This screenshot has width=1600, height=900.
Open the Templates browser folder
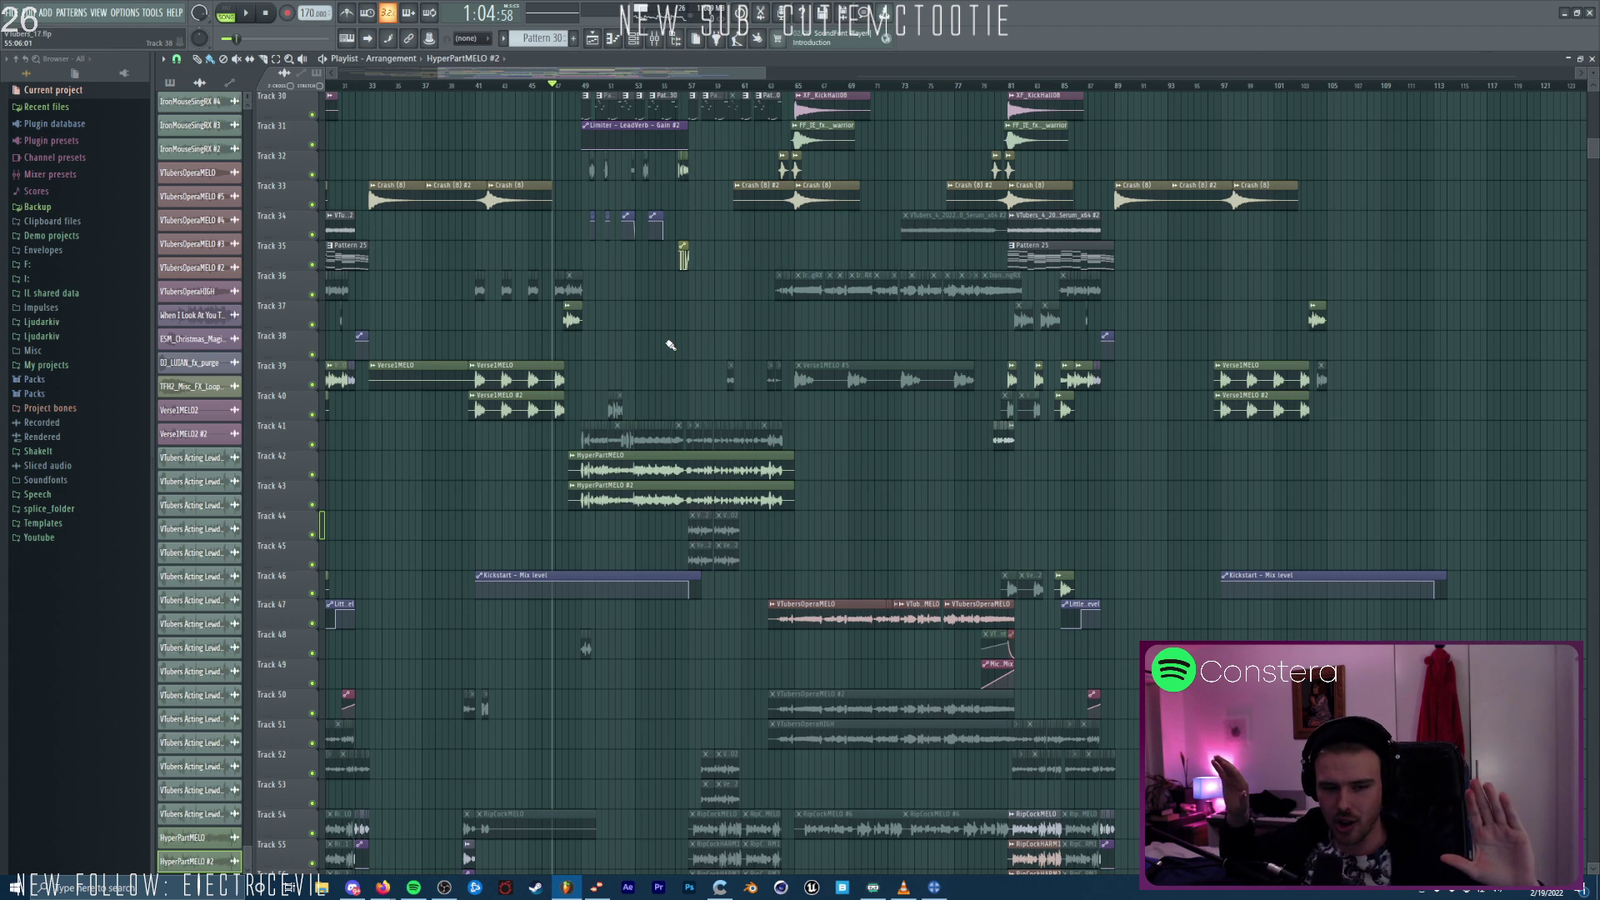(x=43, y=523)
